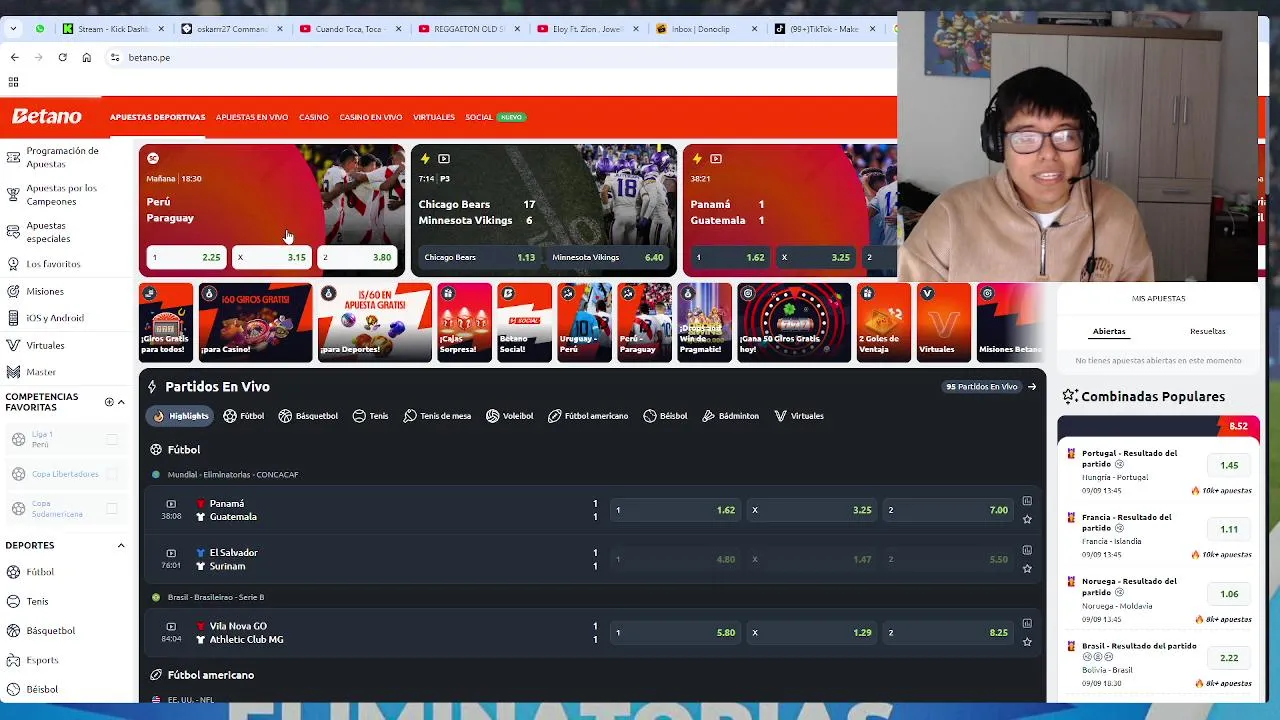Bet Minnesota Vikings at 6.40
Screen dimensions: 1280x720
click(608, 258)
